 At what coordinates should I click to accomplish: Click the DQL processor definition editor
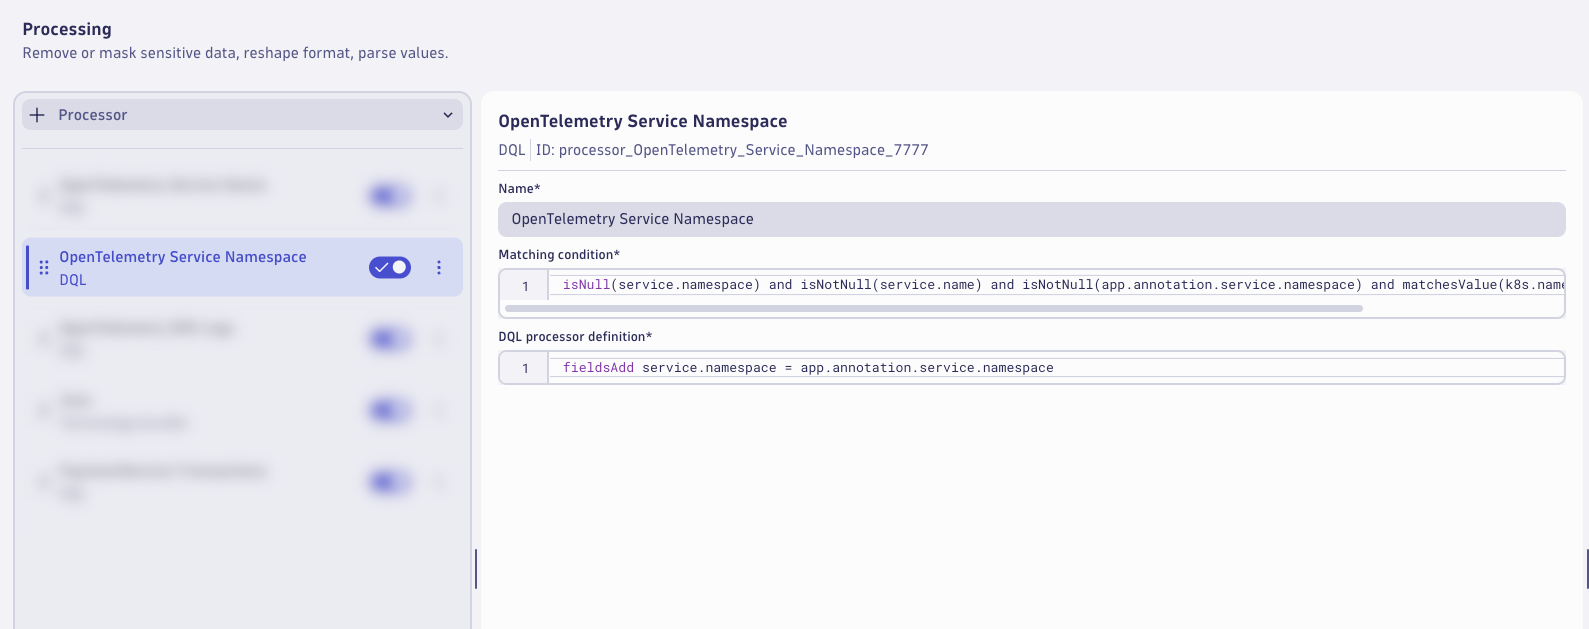point(1032,368)
